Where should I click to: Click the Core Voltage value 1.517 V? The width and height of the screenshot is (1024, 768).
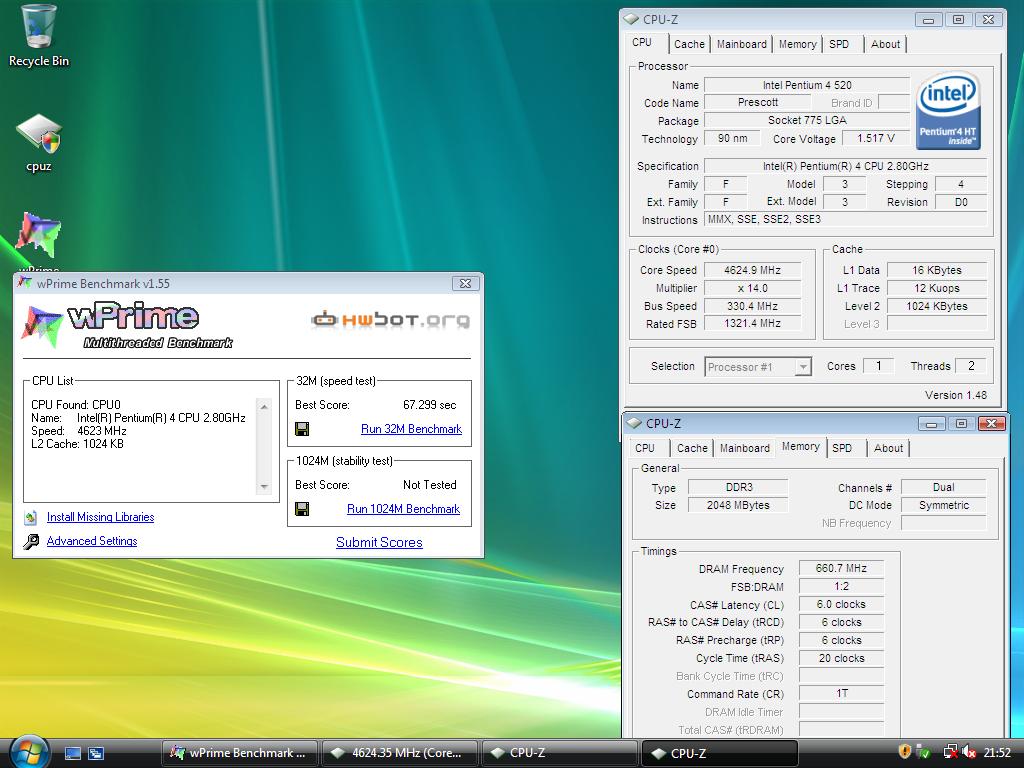pos(876,138)
